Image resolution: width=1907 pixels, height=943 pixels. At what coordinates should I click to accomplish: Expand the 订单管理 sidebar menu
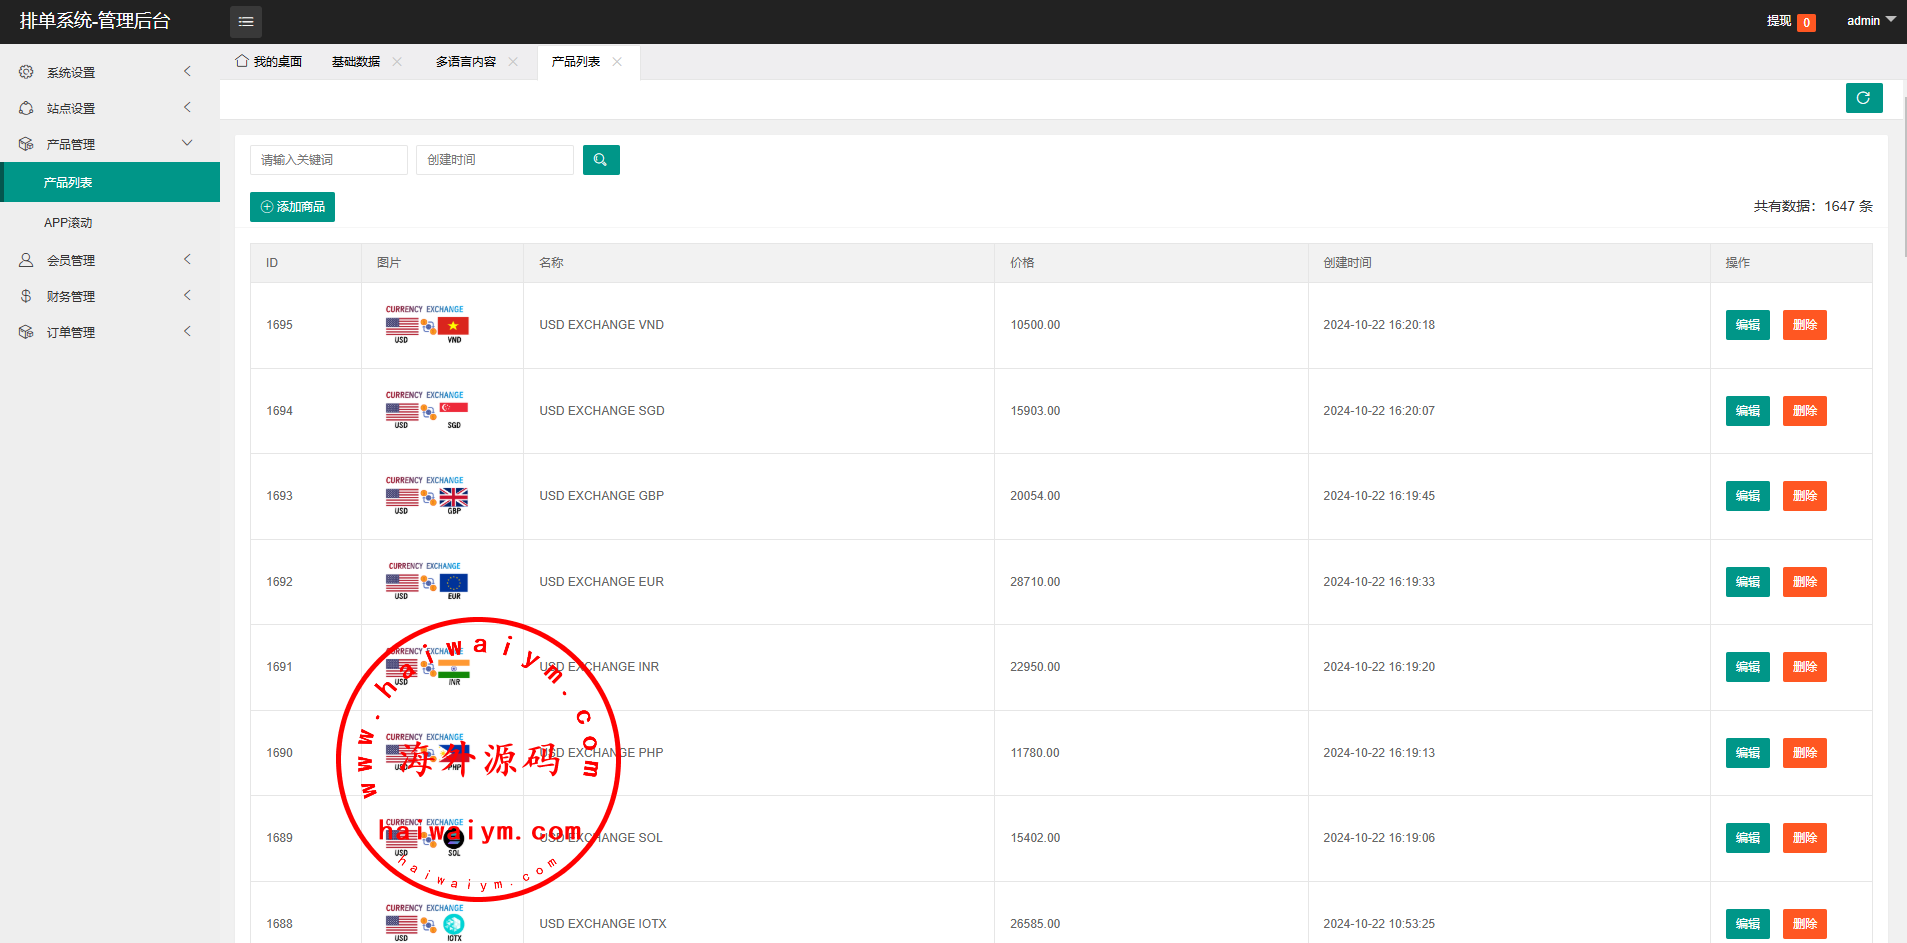pos(110,332)
